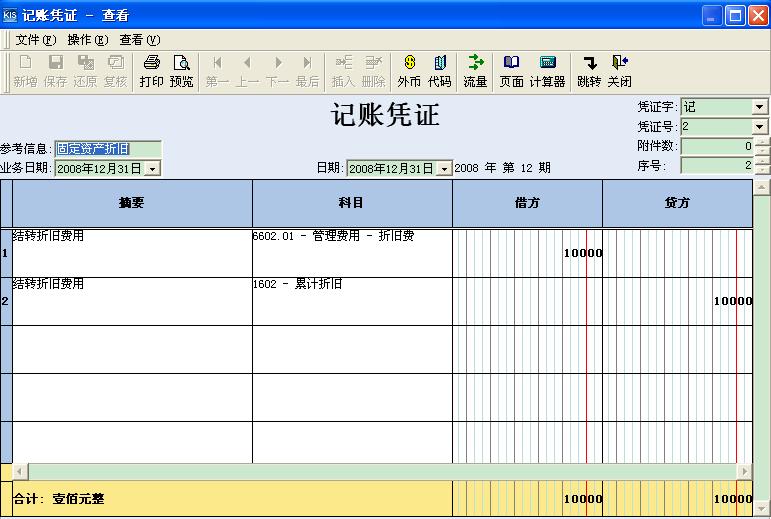Open the 查看(V) menu
771x519 pixels.
click(140, 40)
